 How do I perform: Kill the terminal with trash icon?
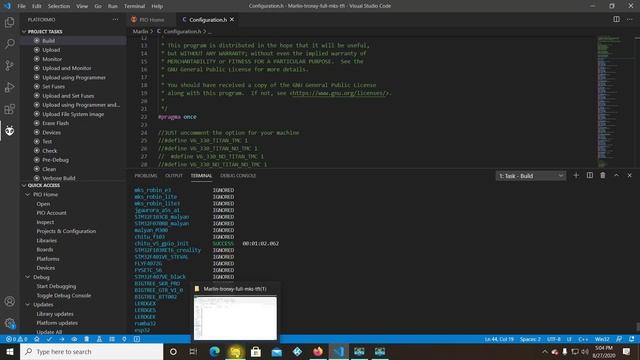[x=603, y=176]
